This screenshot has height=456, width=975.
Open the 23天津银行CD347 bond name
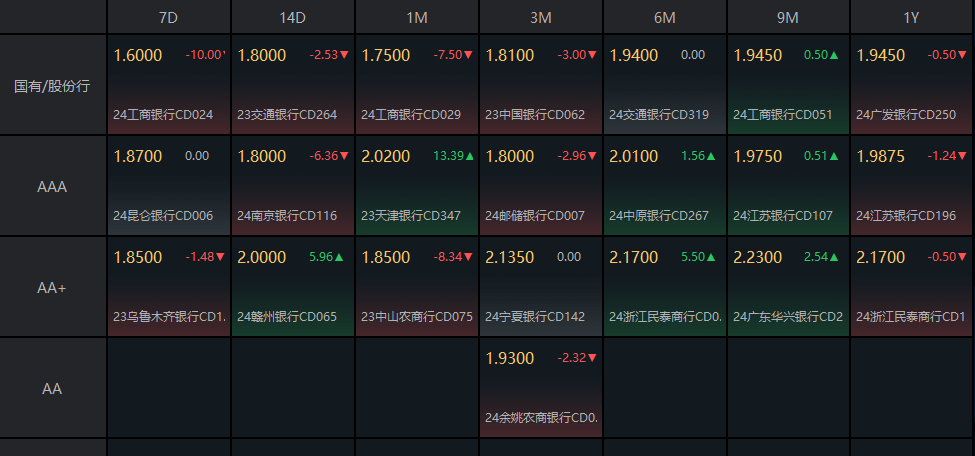[x=411, y=216]
